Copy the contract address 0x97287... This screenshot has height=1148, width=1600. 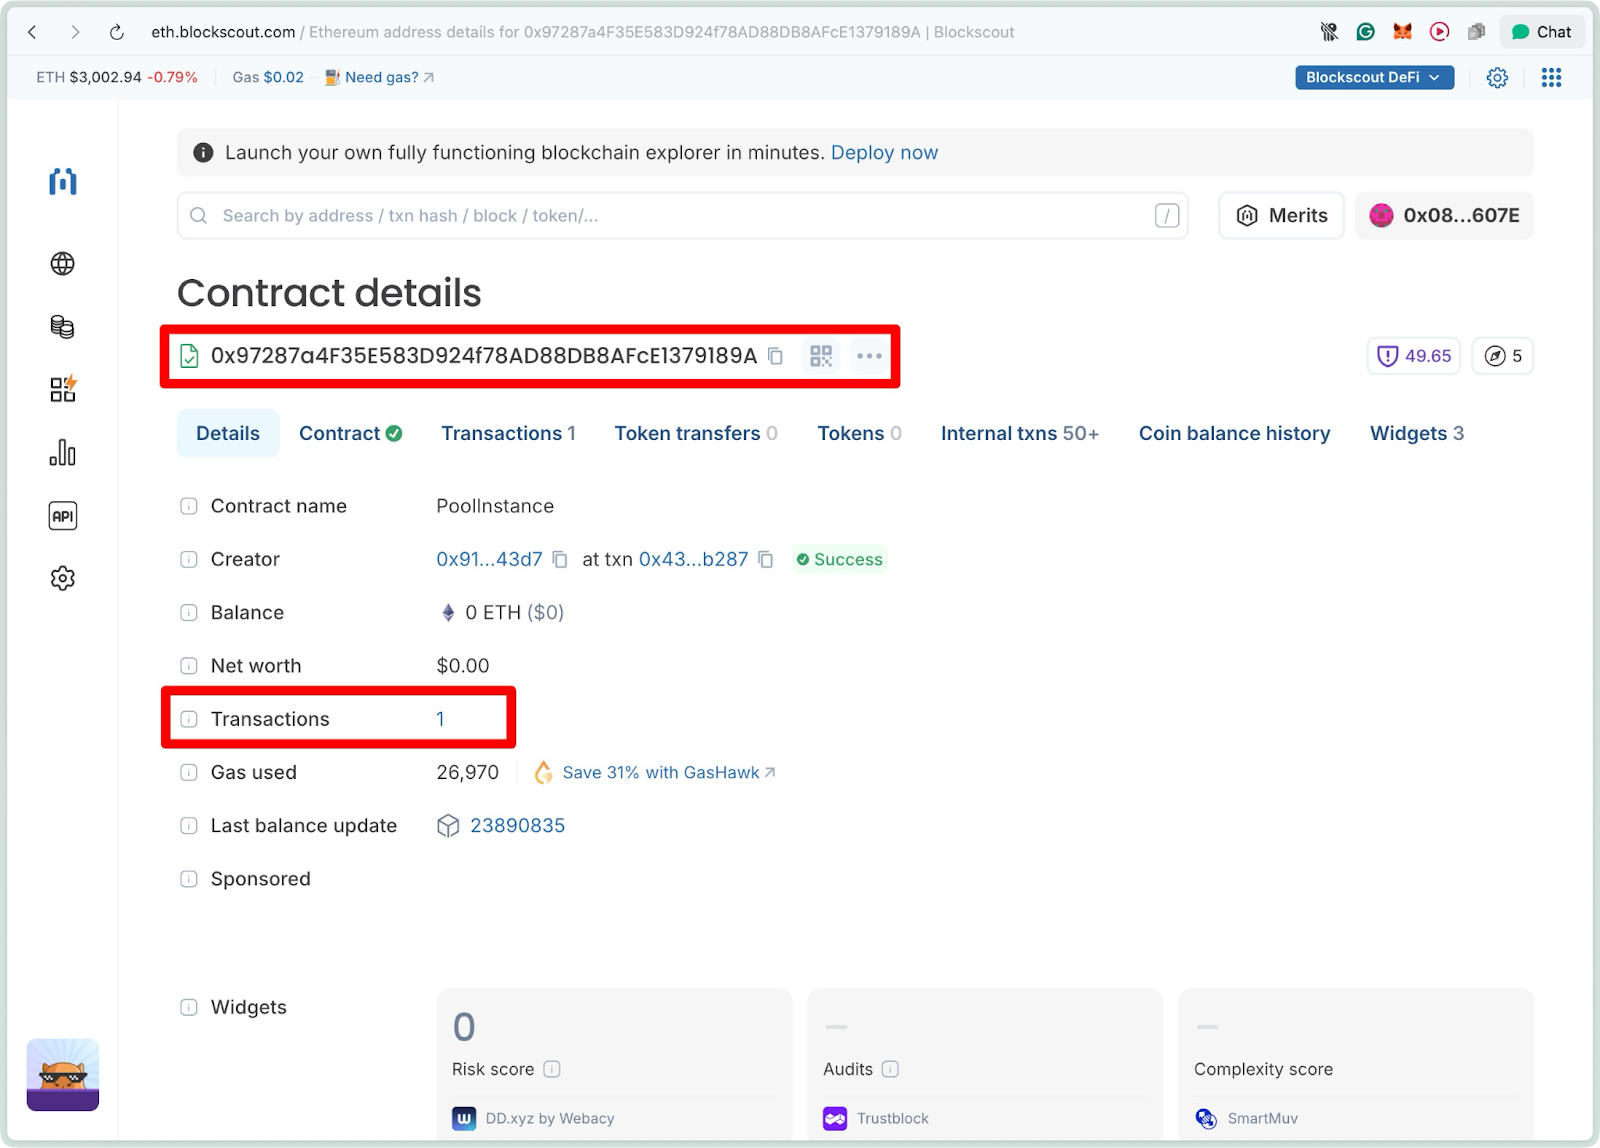pos(777,356)
